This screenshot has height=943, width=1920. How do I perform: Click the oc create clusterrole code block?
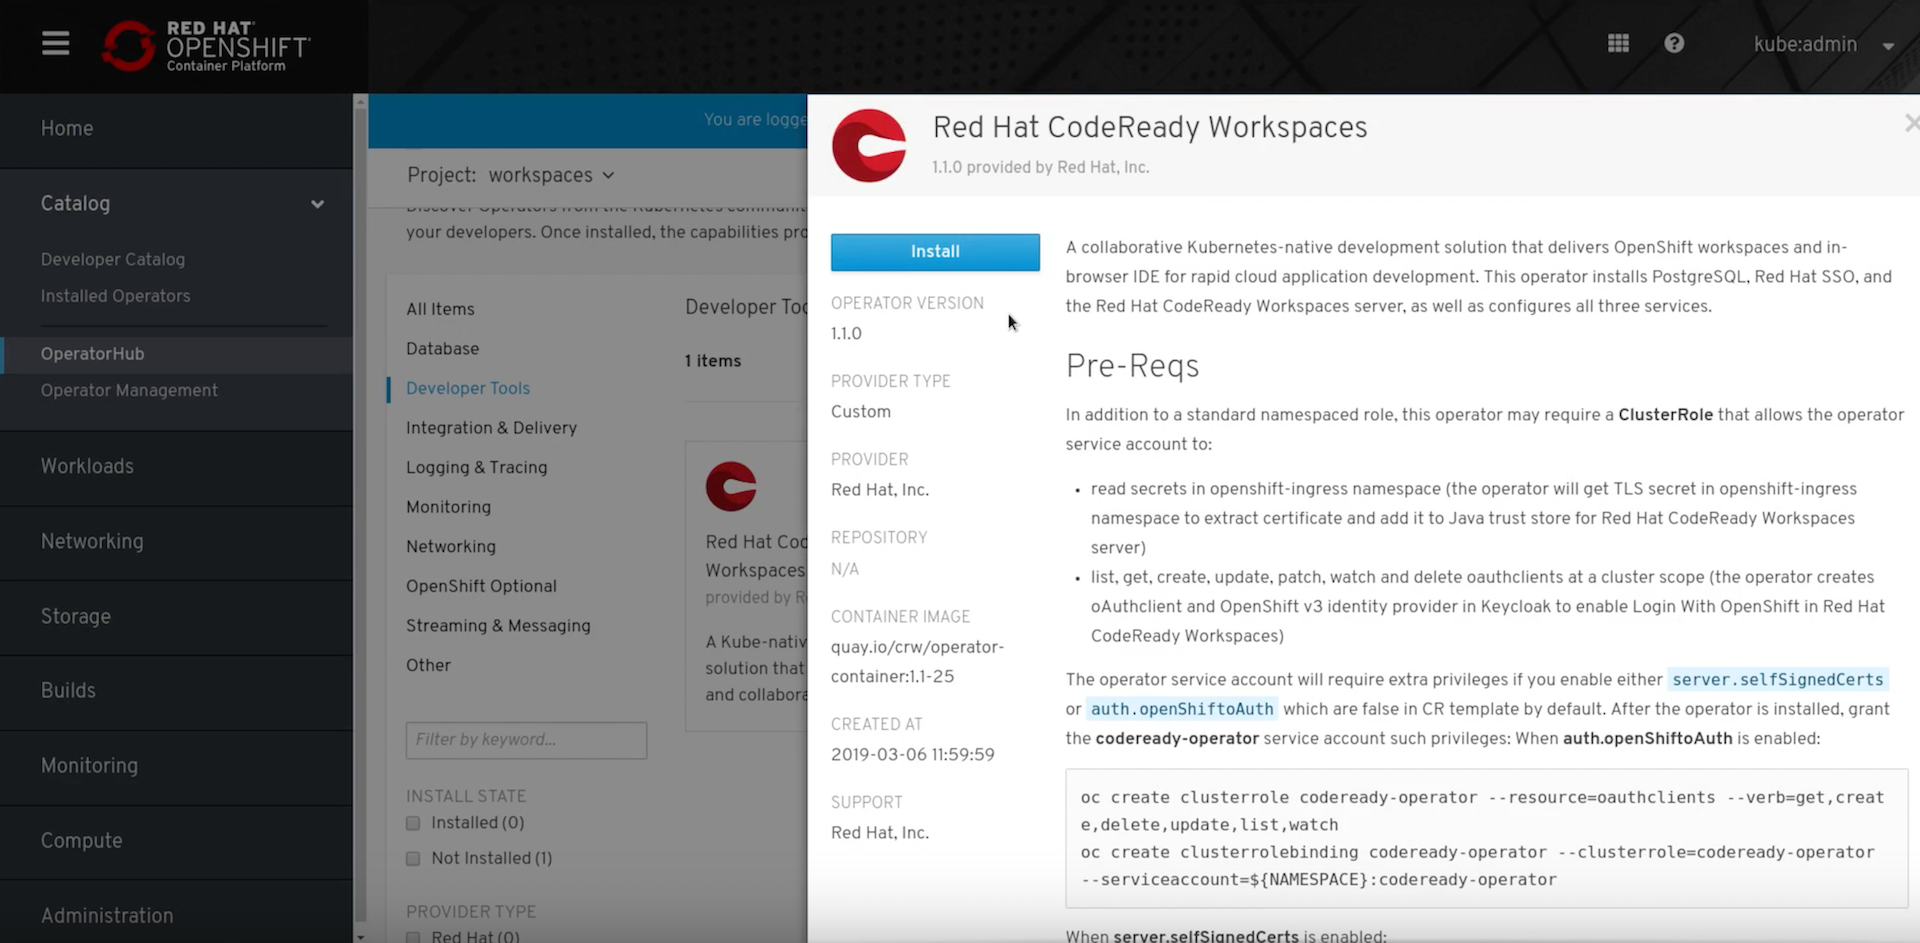click(1486, 838)
